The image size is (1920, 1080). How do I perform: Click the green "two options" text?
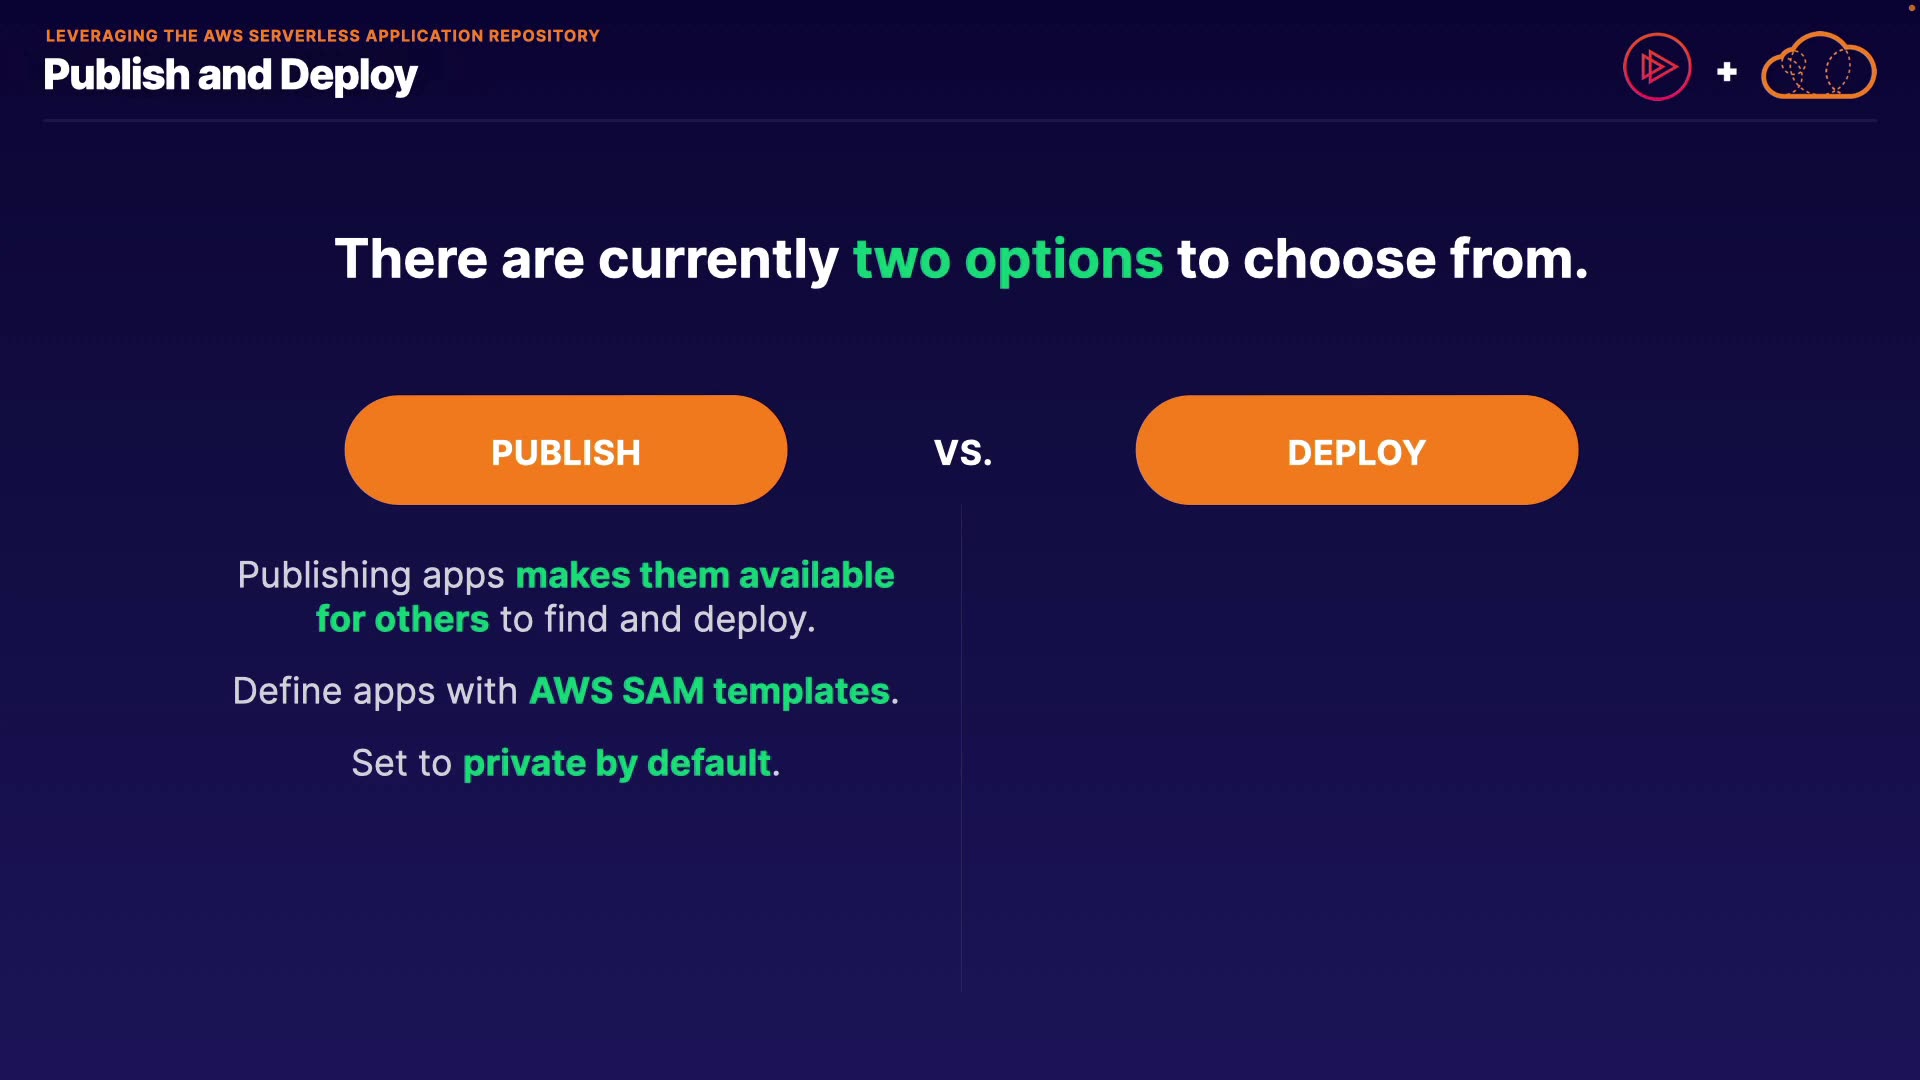(x=1007, y=260)
